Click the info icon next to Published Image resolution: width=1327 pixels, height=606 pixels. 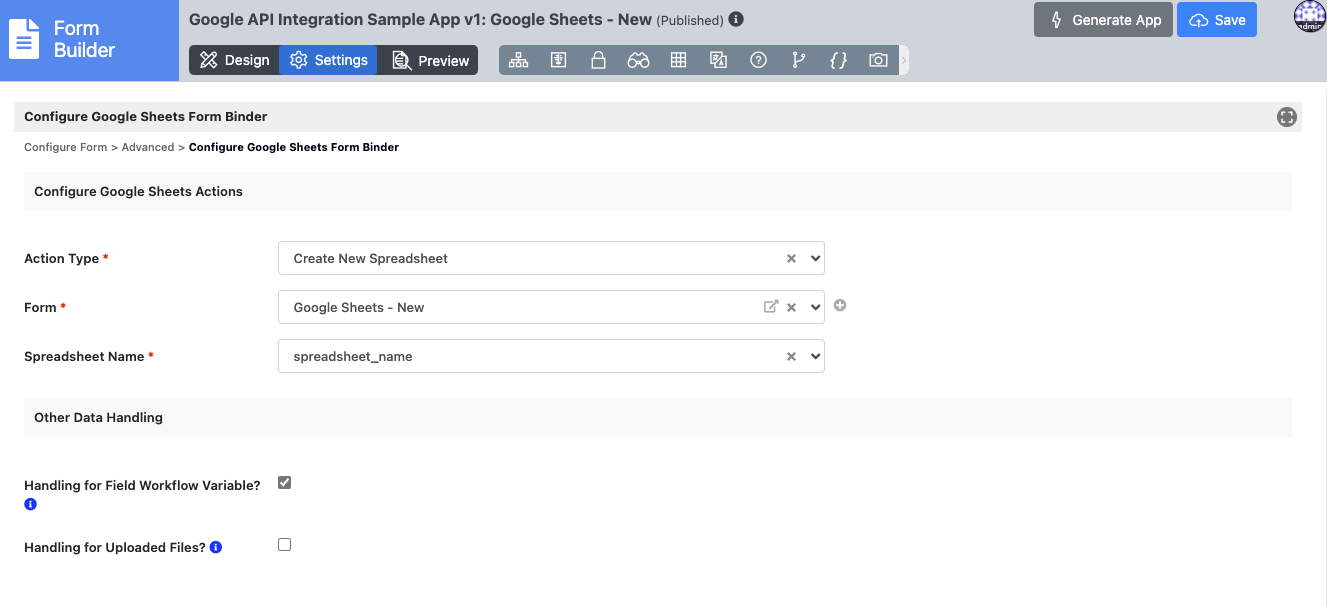coord(736,19)
